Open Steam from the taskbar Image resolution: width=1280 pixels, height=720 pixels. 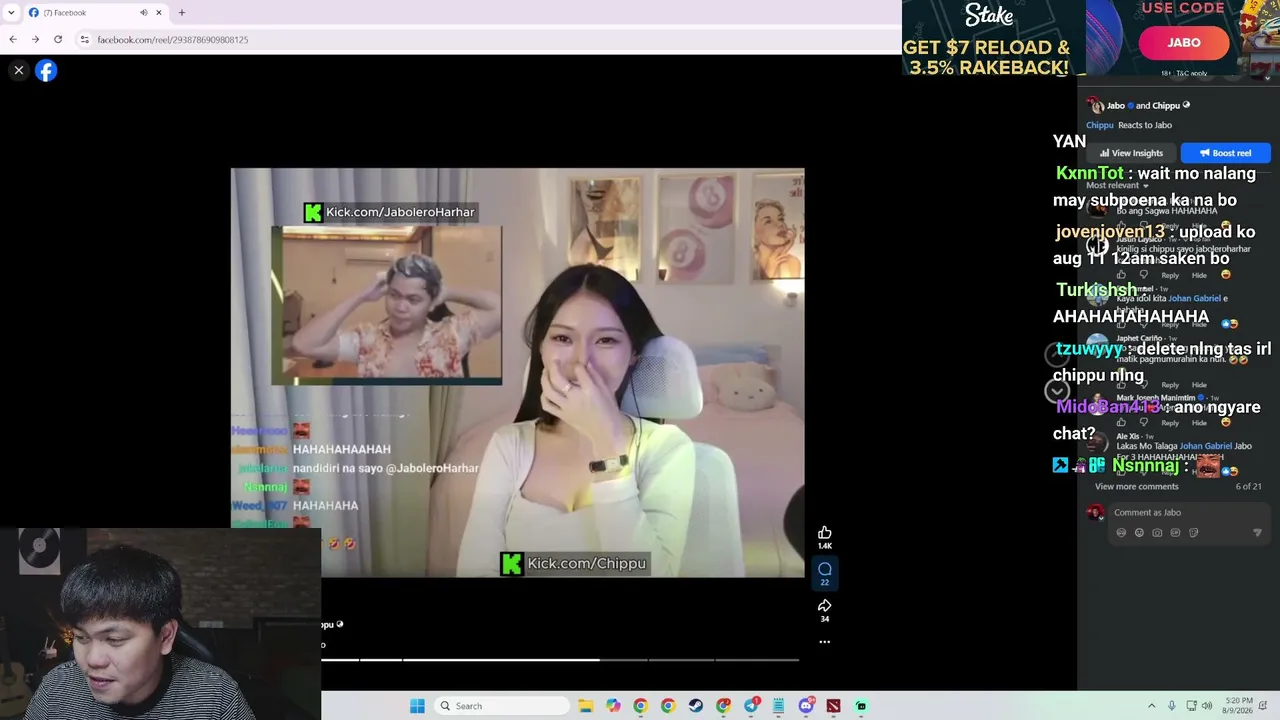pyautogui.click(x=695, y=706)
